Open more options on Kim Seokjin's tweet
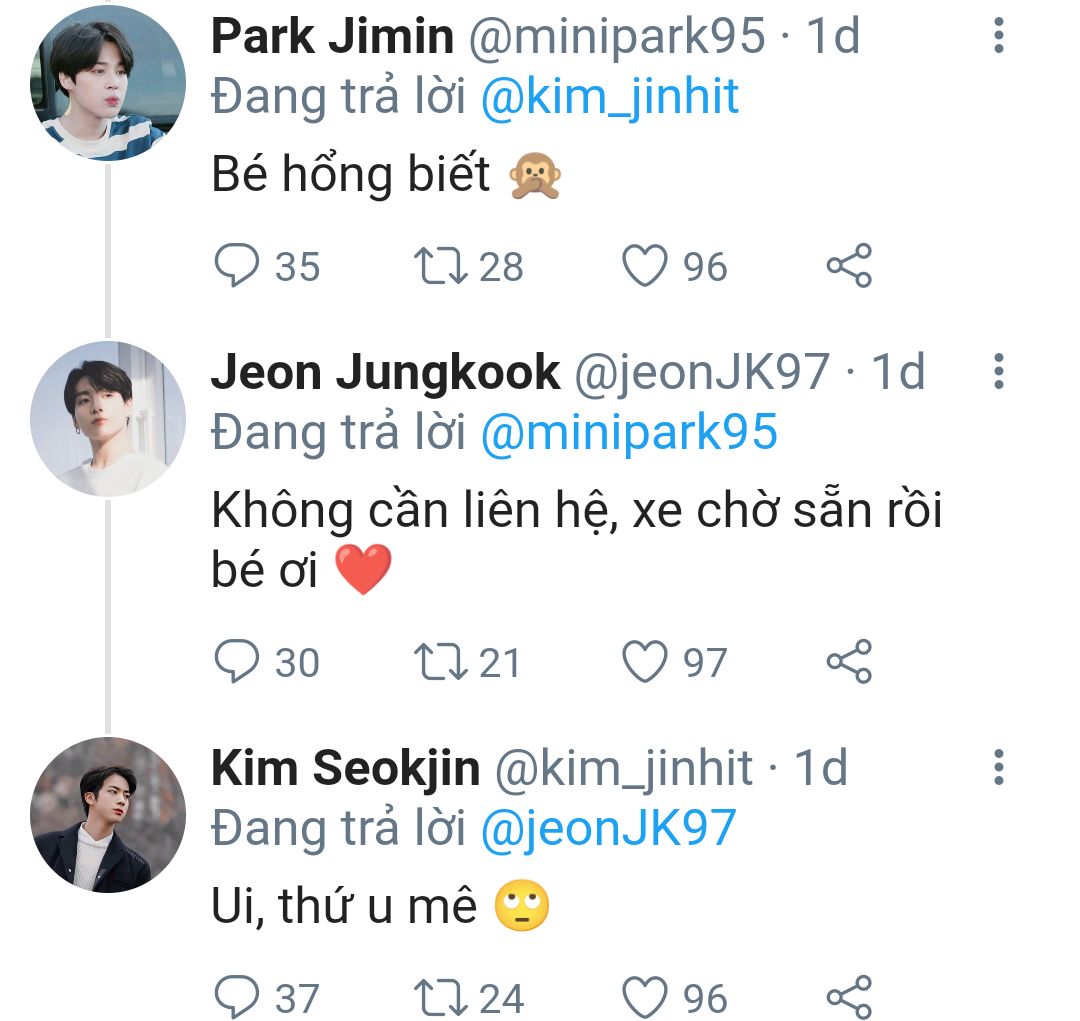The height and width of the screenshot is (1021, 1080). coord(997,768)
